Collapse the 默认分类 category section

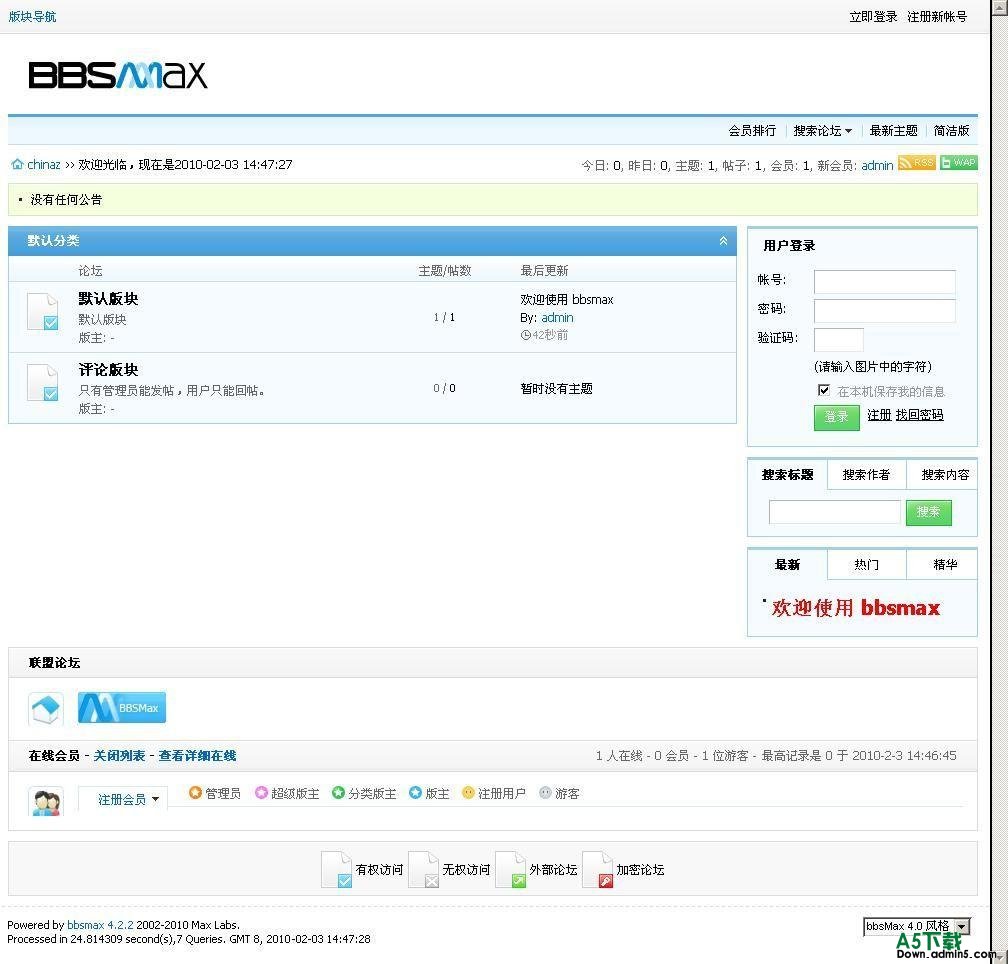723,241
